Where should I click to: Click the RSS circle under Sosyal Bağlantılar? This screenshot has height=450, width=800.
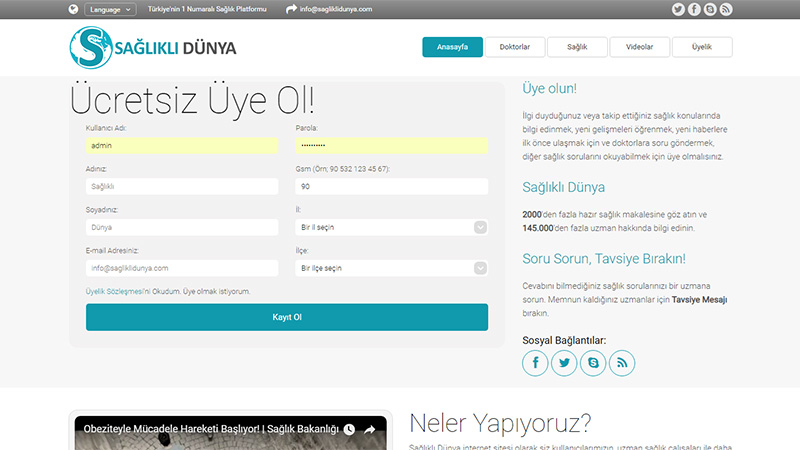[x=623, y=363]
